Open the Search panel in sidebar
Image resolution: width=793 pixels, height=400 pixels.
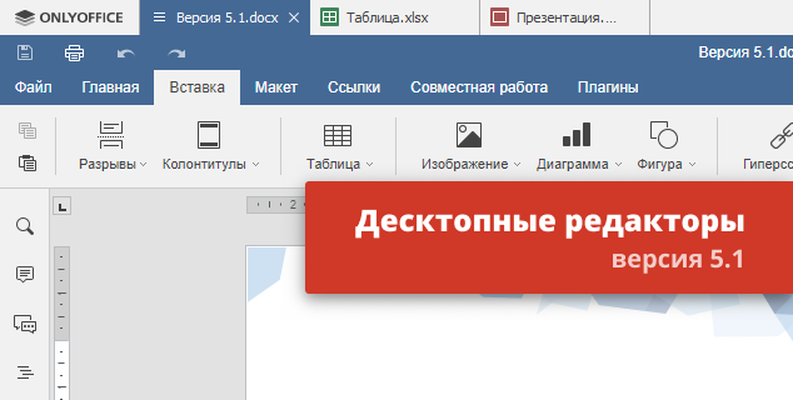pyautogui.click(x=25, y=226)
